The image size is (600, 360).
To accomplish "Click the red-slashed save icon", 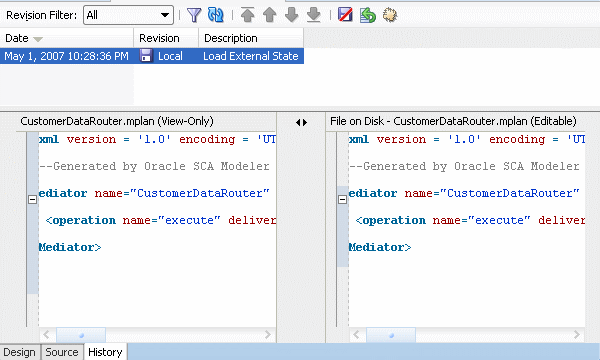I will [x=345, y=15].
